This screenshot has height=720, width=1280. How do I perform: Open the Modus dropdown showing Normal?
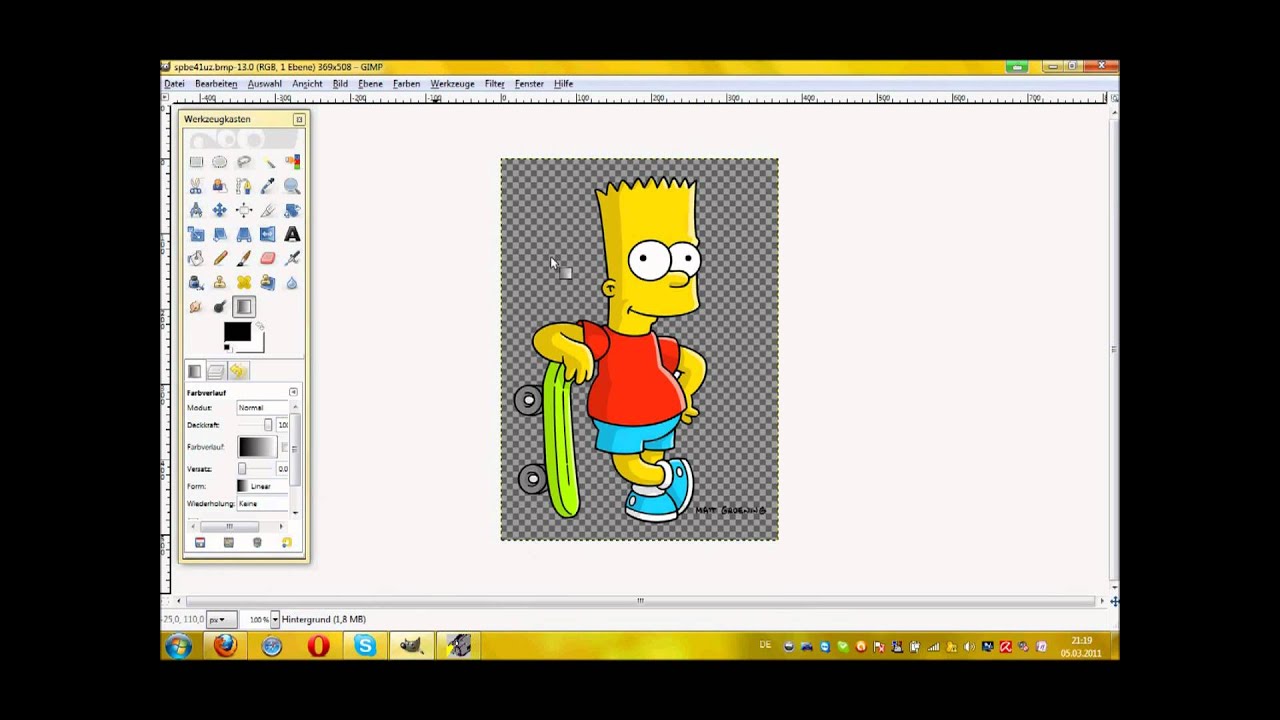(x=262, y=408)
